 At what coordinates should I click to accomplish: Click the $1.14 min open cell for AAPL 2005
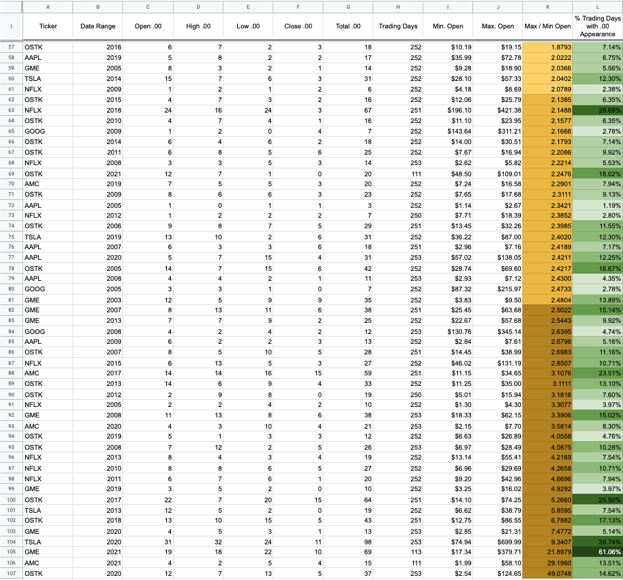pos(448,205)
